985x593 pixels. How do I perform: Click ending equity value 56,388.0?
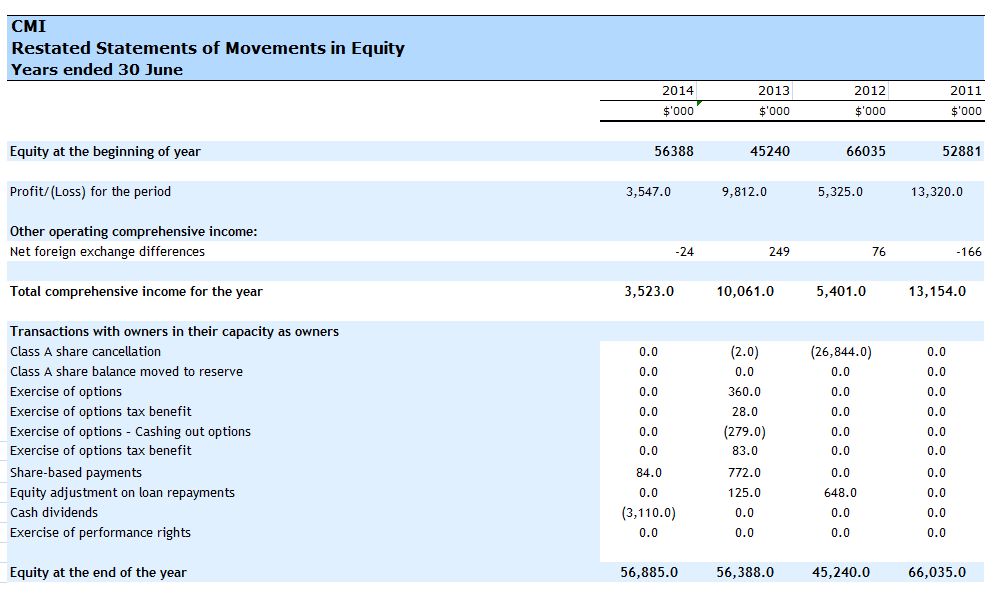745,572
